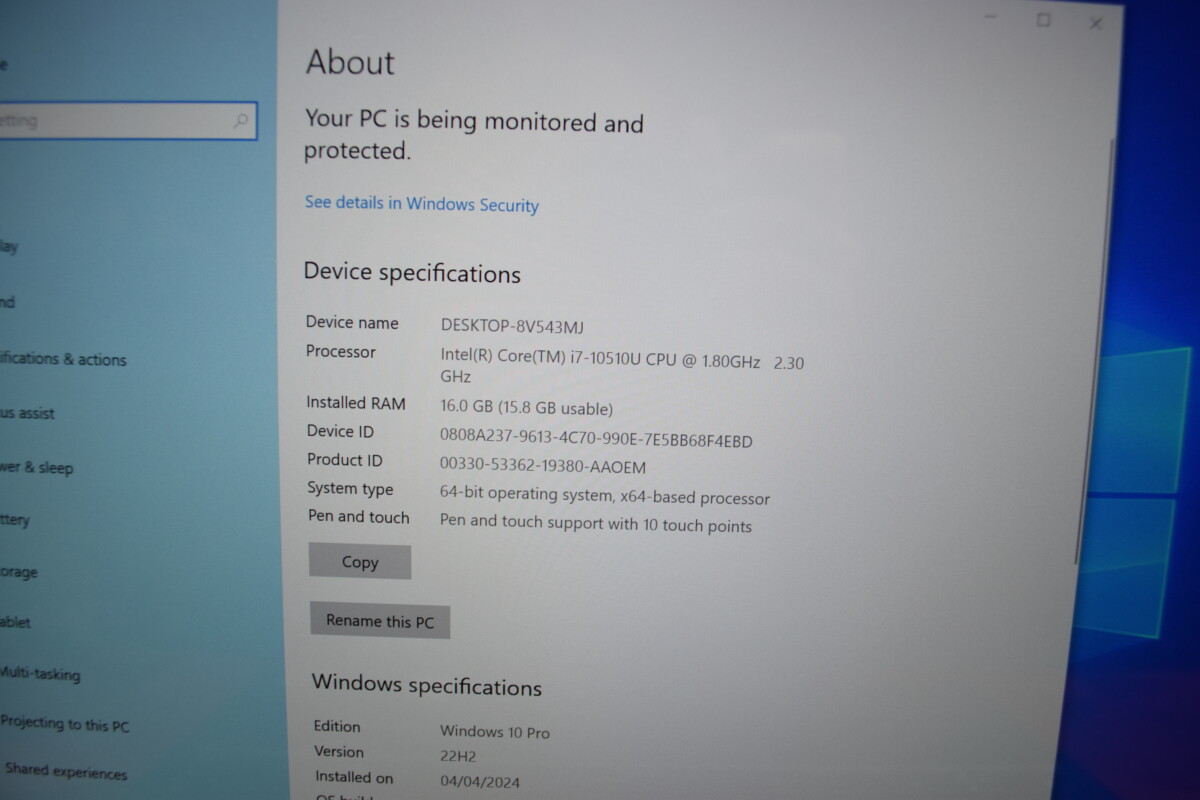This screenshot has height=800, width=1200.
Task: Select Product ID 00330-53362-19380-AAOEM
Action: [x=543, y=467]
